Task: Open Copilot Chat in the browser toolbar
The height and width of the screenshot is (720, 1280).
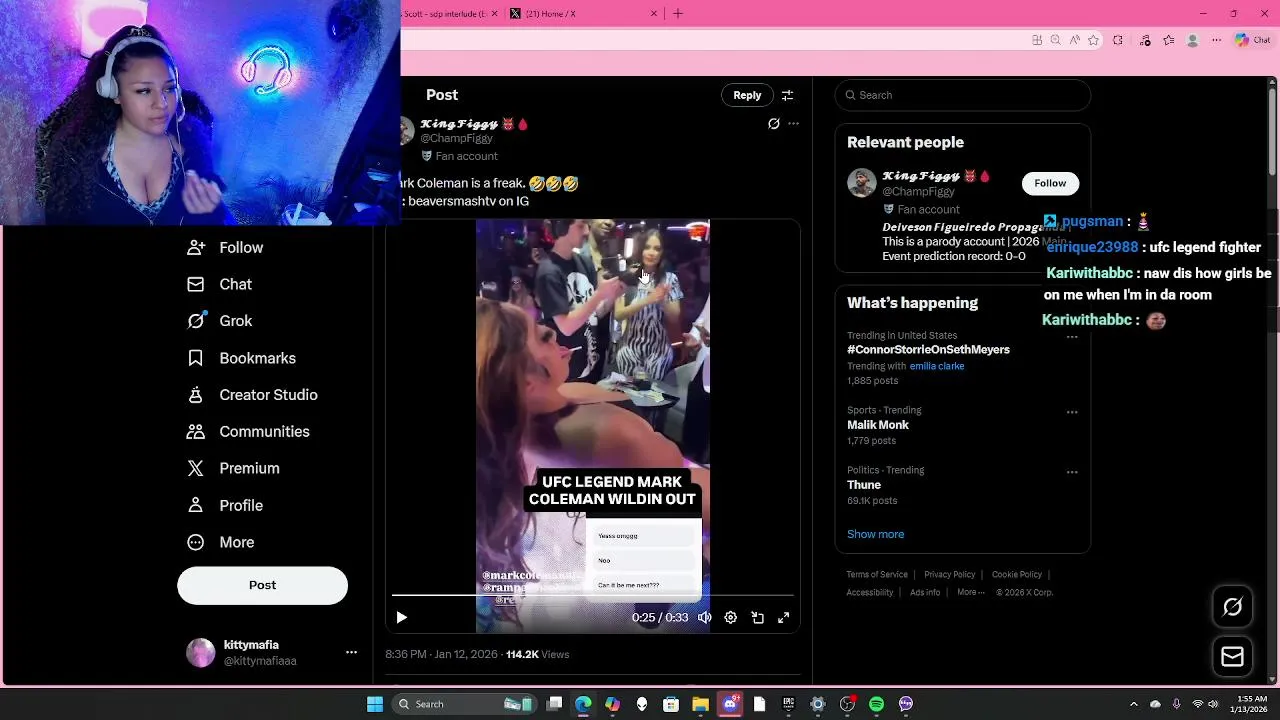Action: pyautogui.click(x=1251, y=40)
